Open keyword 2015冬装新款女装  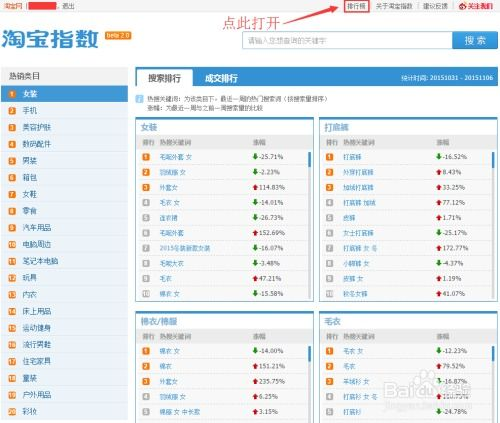click(185, 248)
